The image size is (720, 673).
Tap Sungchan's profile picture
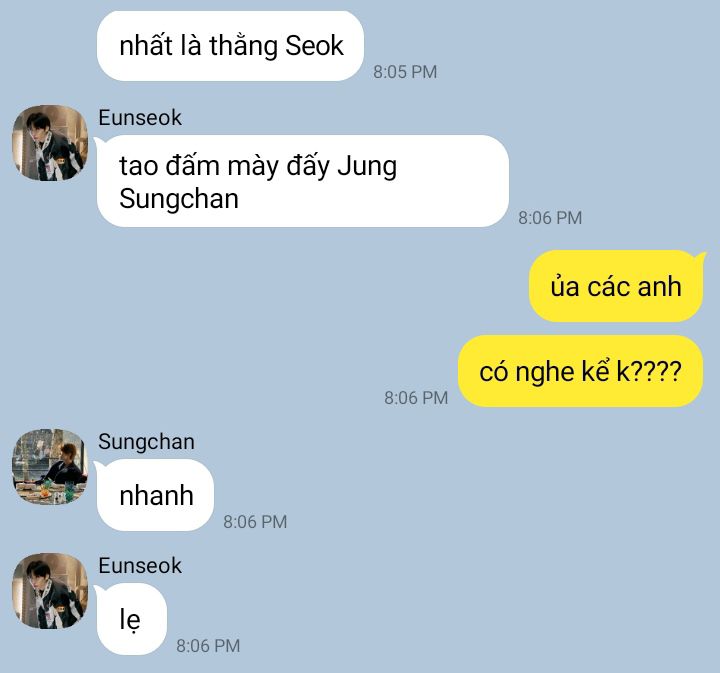coord(50,466)
